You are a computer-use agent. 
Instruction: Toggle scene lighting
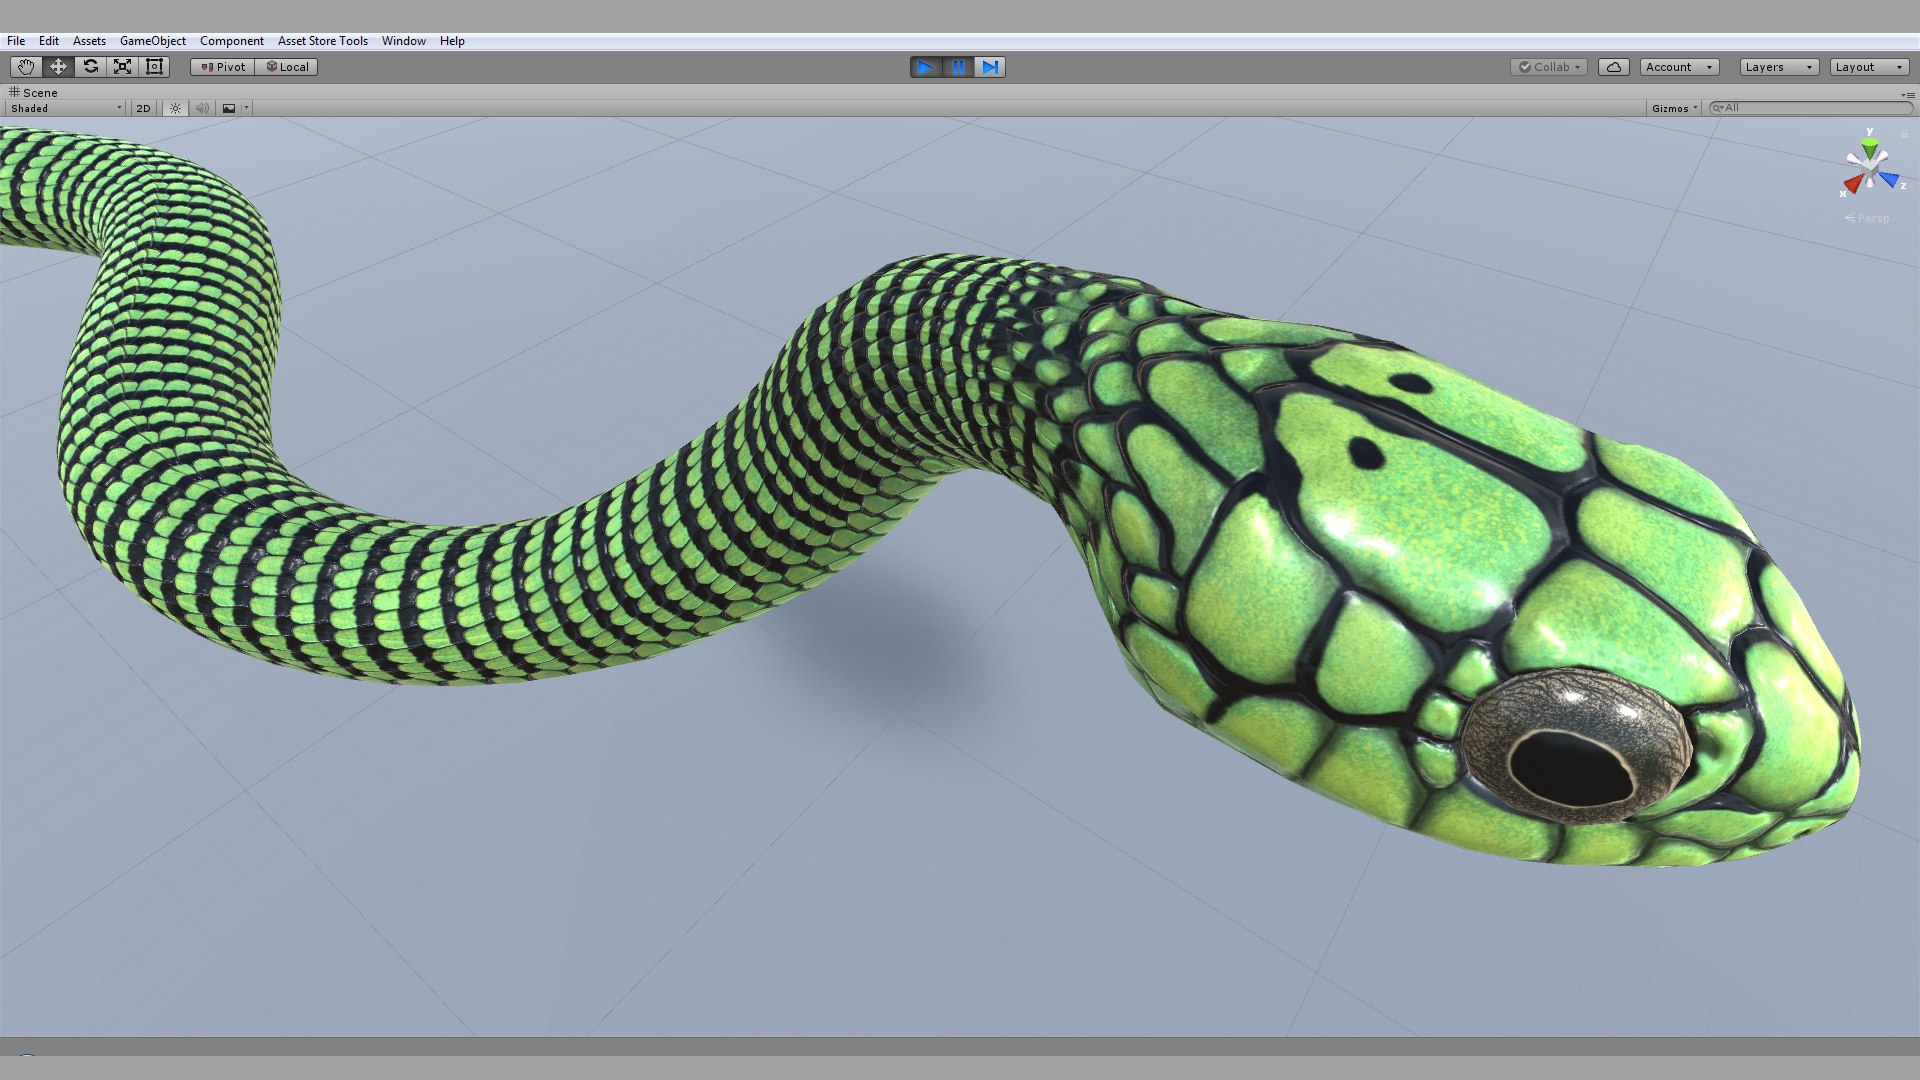pyautogui.click(x=175, y=108)
